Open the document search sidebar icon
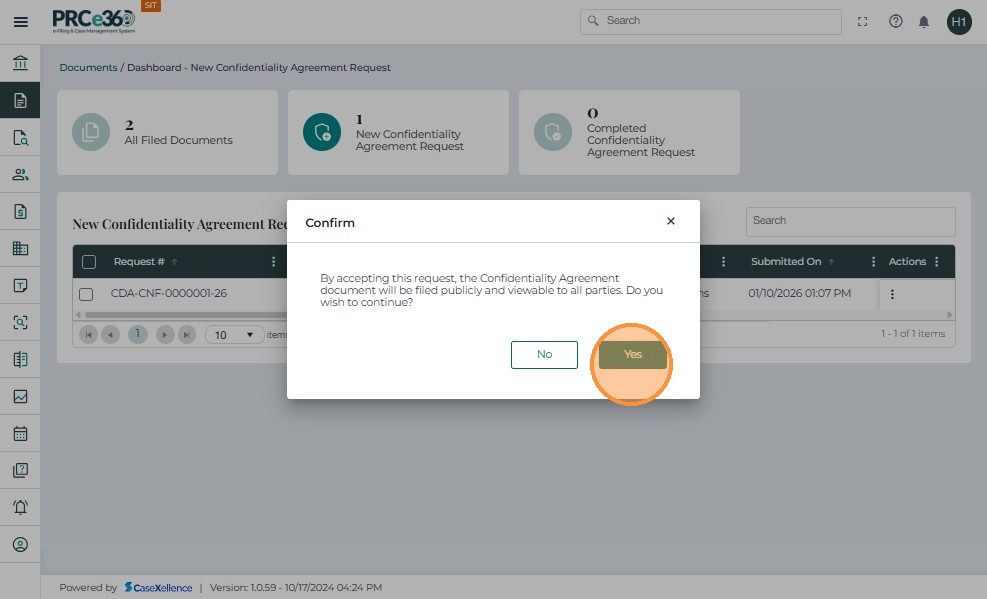Screen dimensions: 987x599 click(20, 137)
